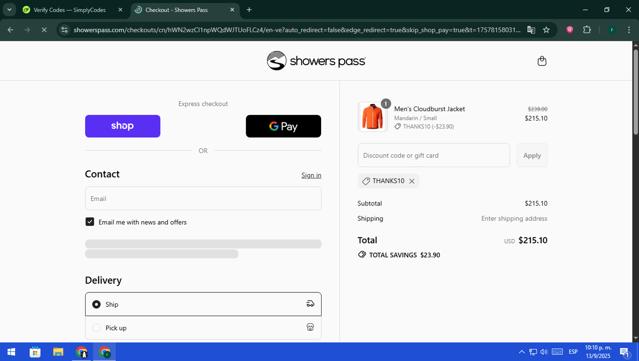639x361 pixels.
Task: Go forward to the next page
Action: (x=27, y=30)
